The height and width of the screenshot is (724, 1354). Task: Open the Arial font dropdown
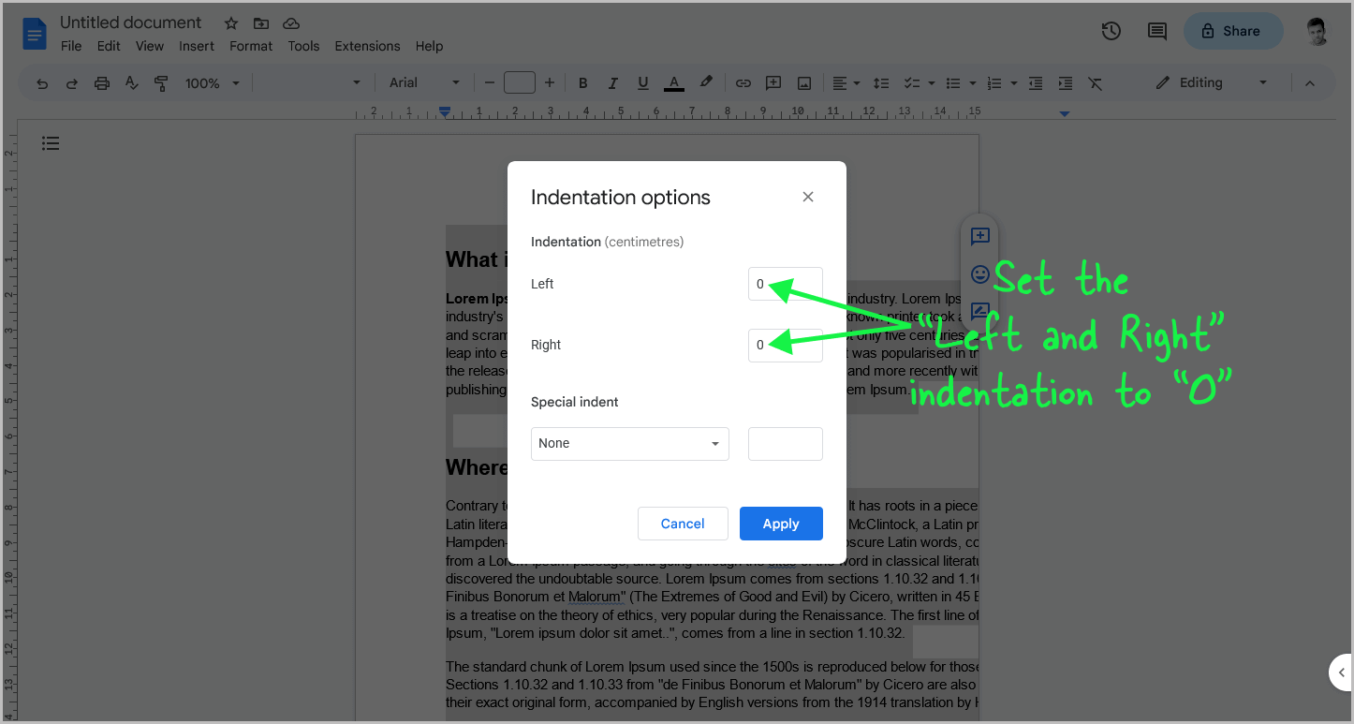coord(425,83)
